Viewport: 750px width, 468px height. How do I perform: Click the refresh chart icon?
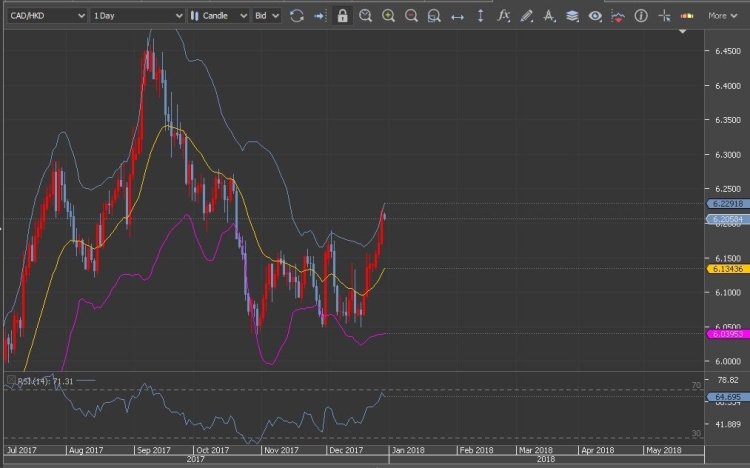[296, 16]
